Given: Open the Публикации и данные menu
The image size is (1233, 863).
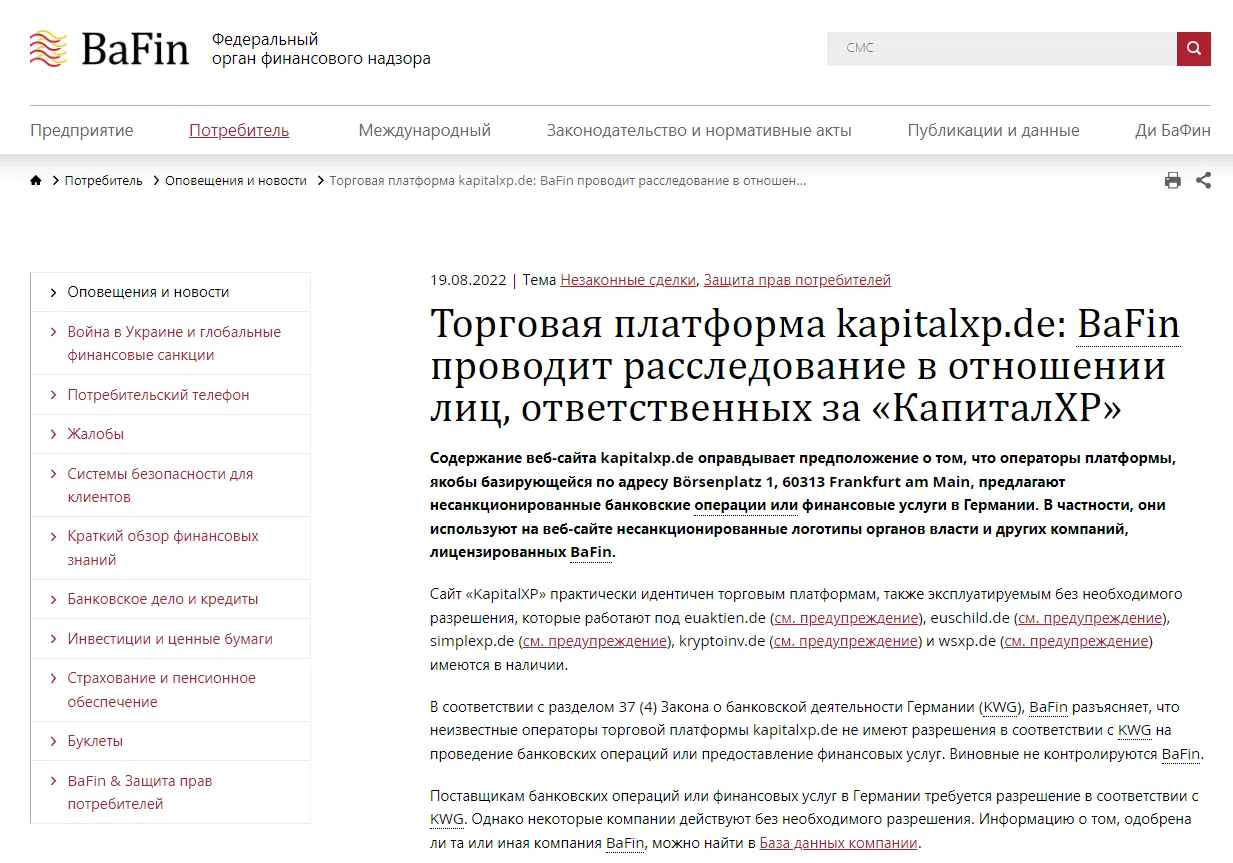Looking at the screenshot, I should 993,130.
